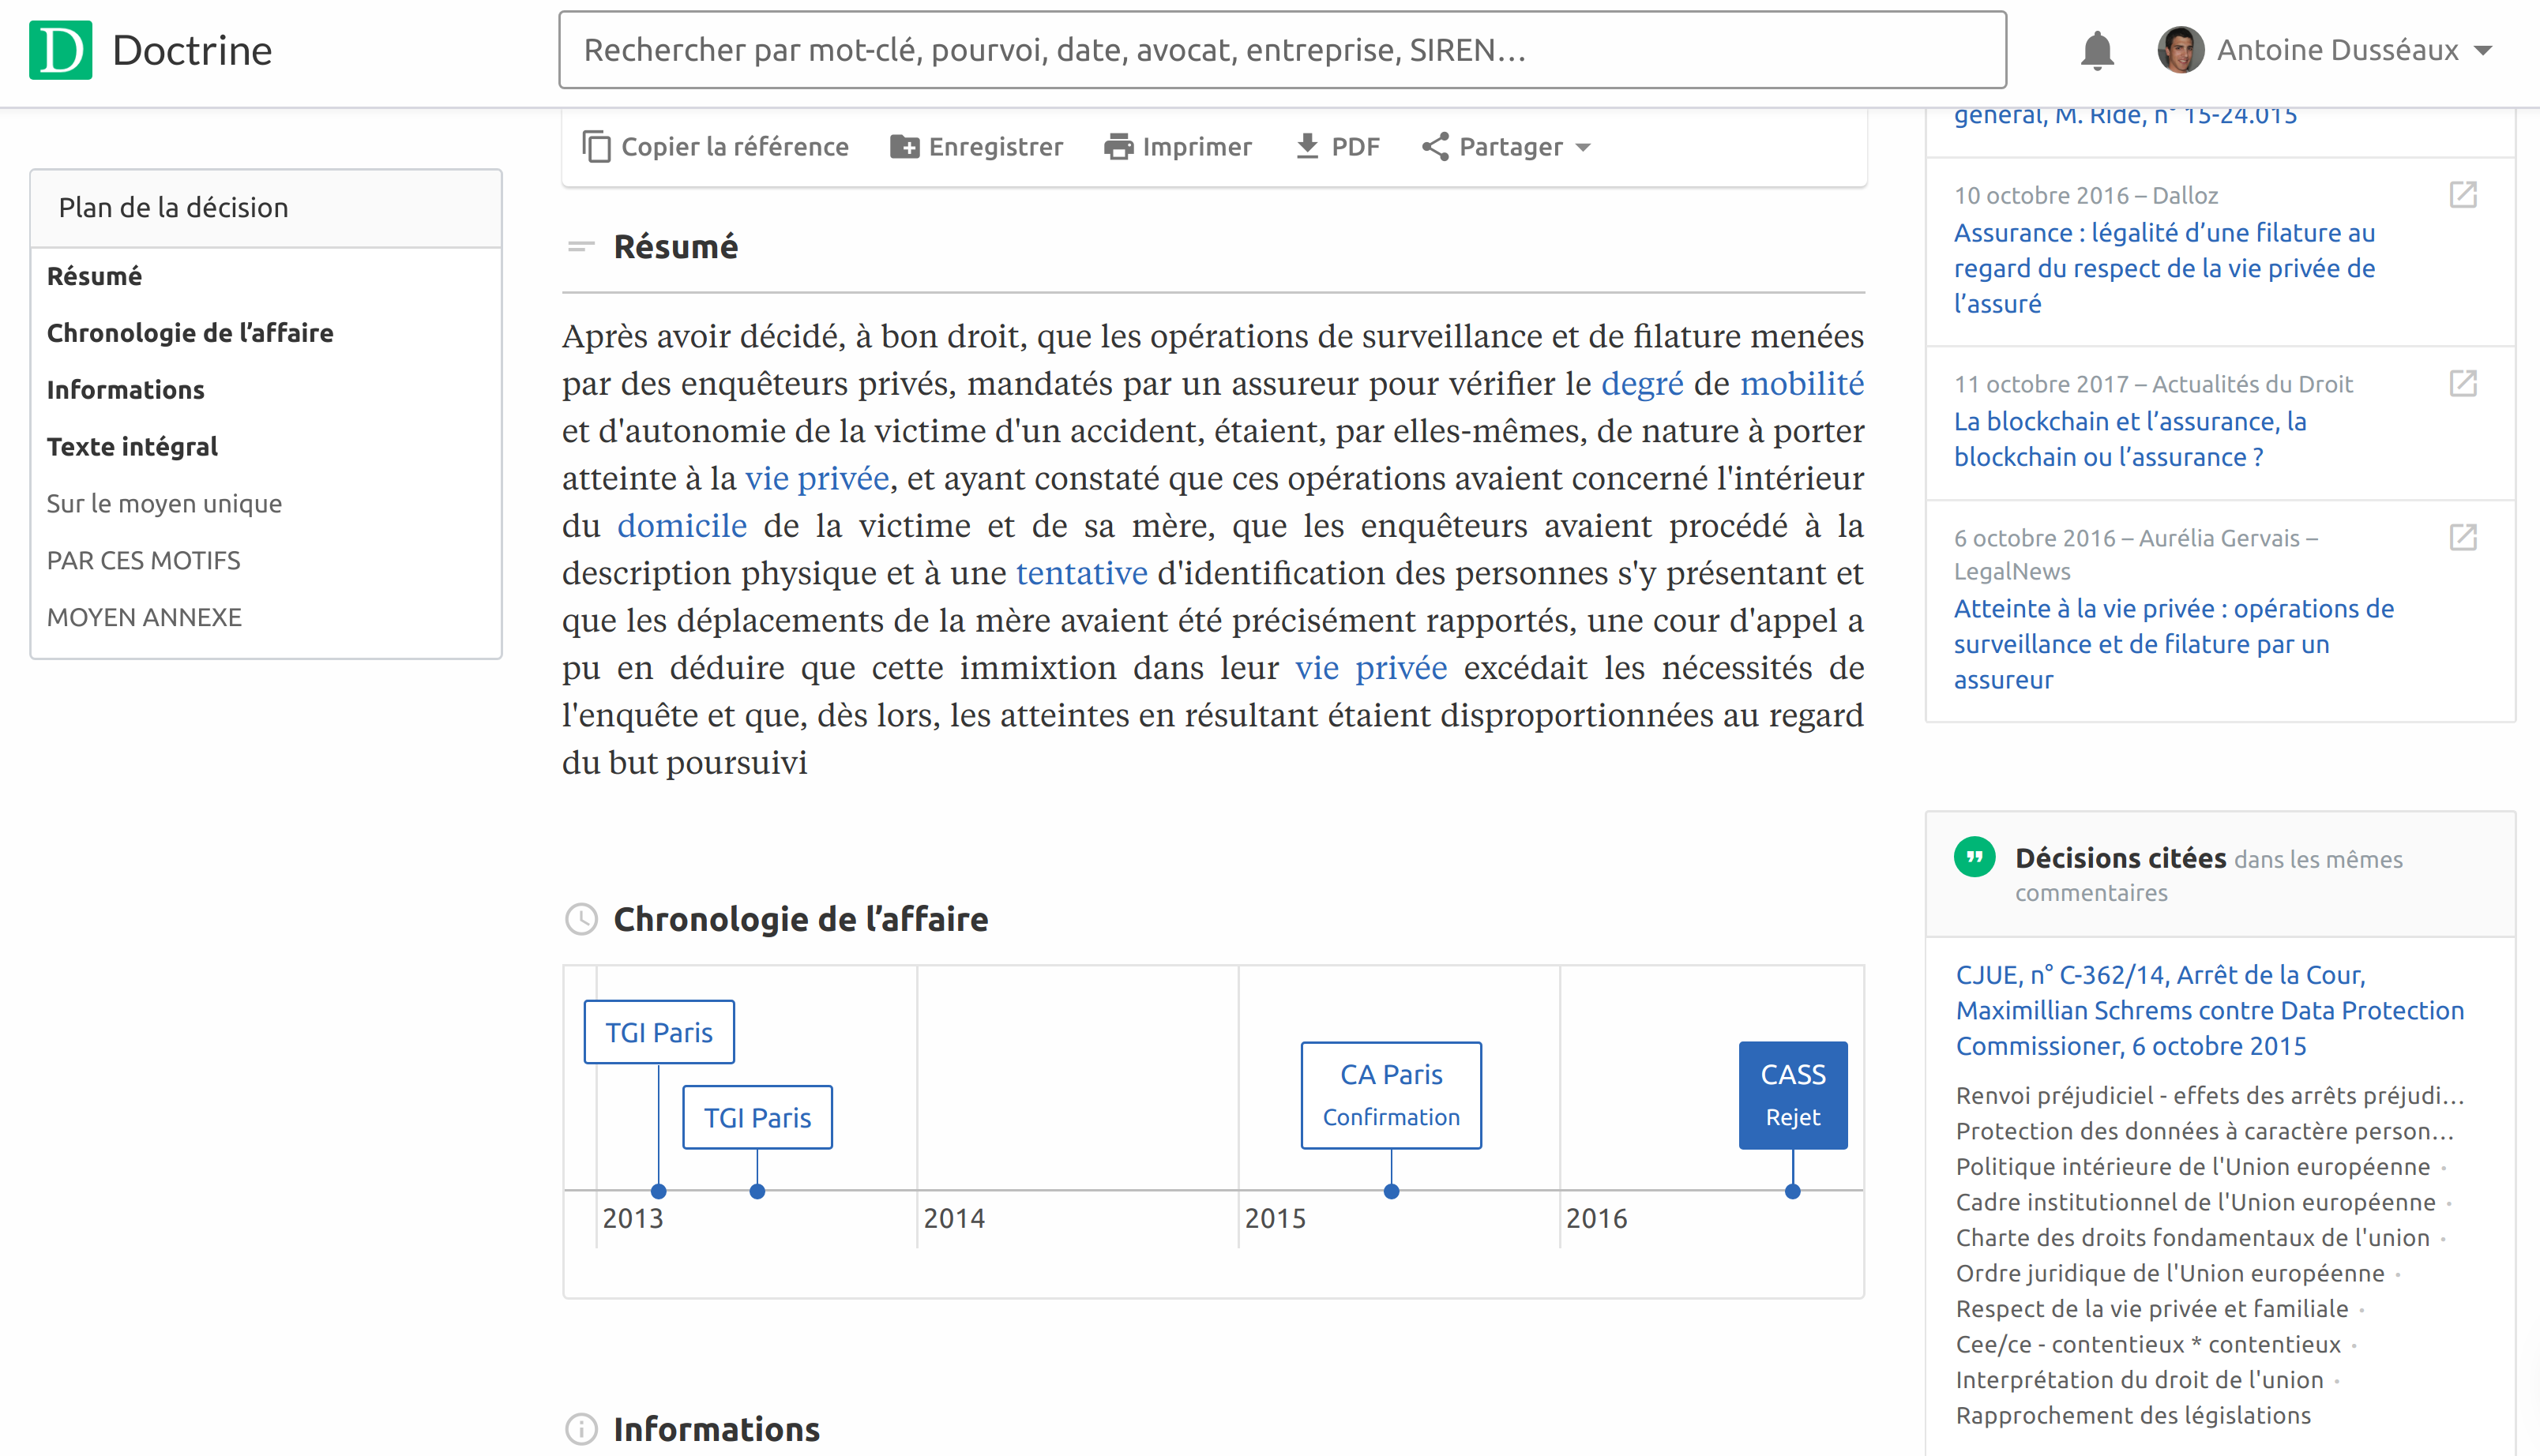2540x1456 pixels.
Task: Click the TGI Paris 2013 timeline marker
Action: [x=659, y=1030]
